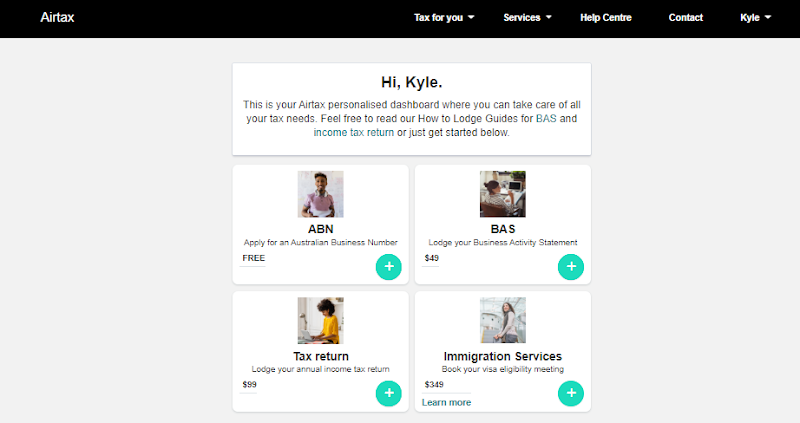This screenshot has width=800, height=423.
Task: Click the $49 price label
Action: [432, 258]
